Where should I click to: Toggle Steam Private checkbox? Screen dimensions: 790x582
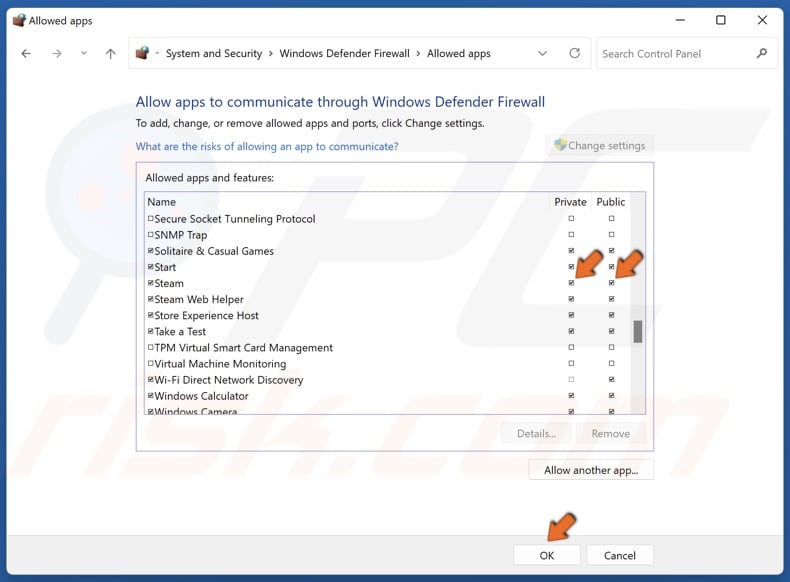571,283
